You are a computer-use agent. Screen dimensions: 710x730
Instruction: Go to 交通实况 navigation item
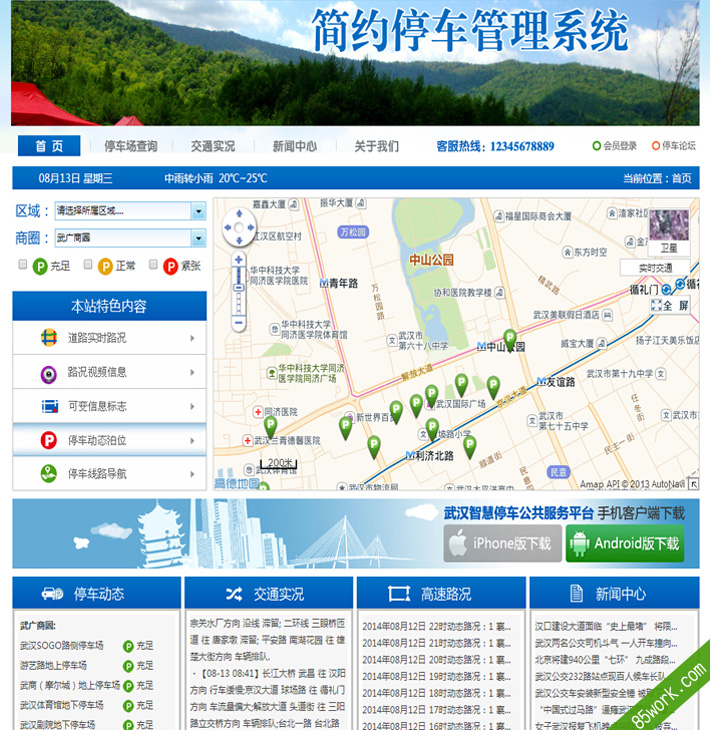point(213,146)
